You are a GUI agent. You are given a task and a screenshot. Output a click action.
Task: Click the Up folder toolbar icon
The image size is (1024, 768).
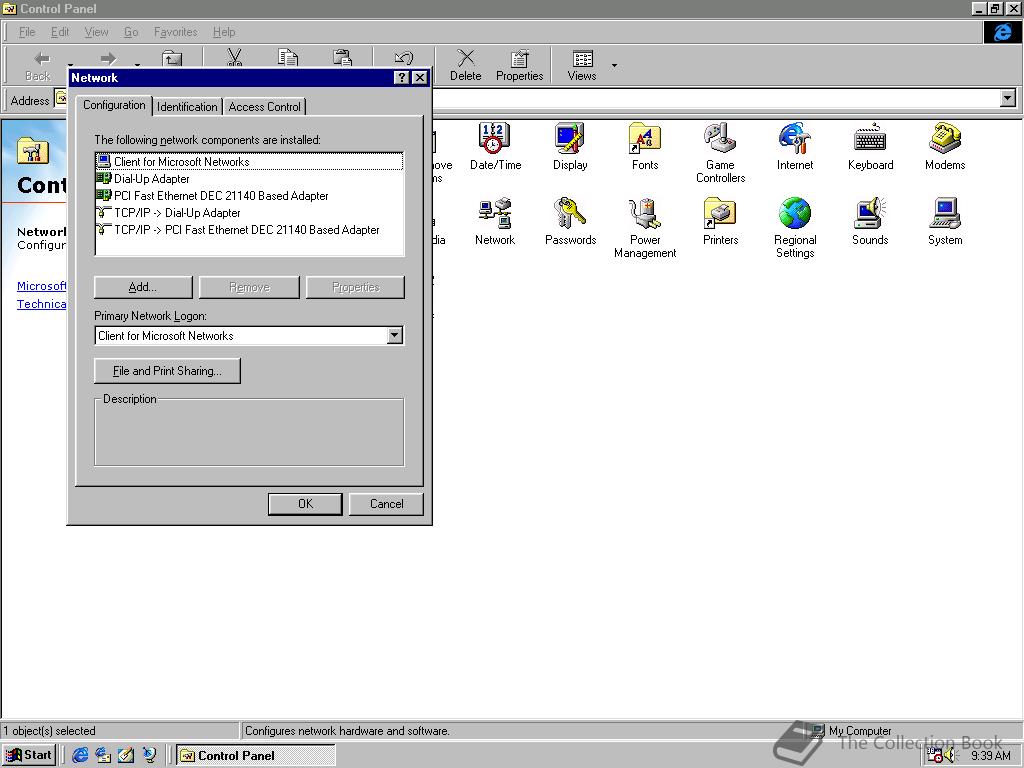coord(172,59)
